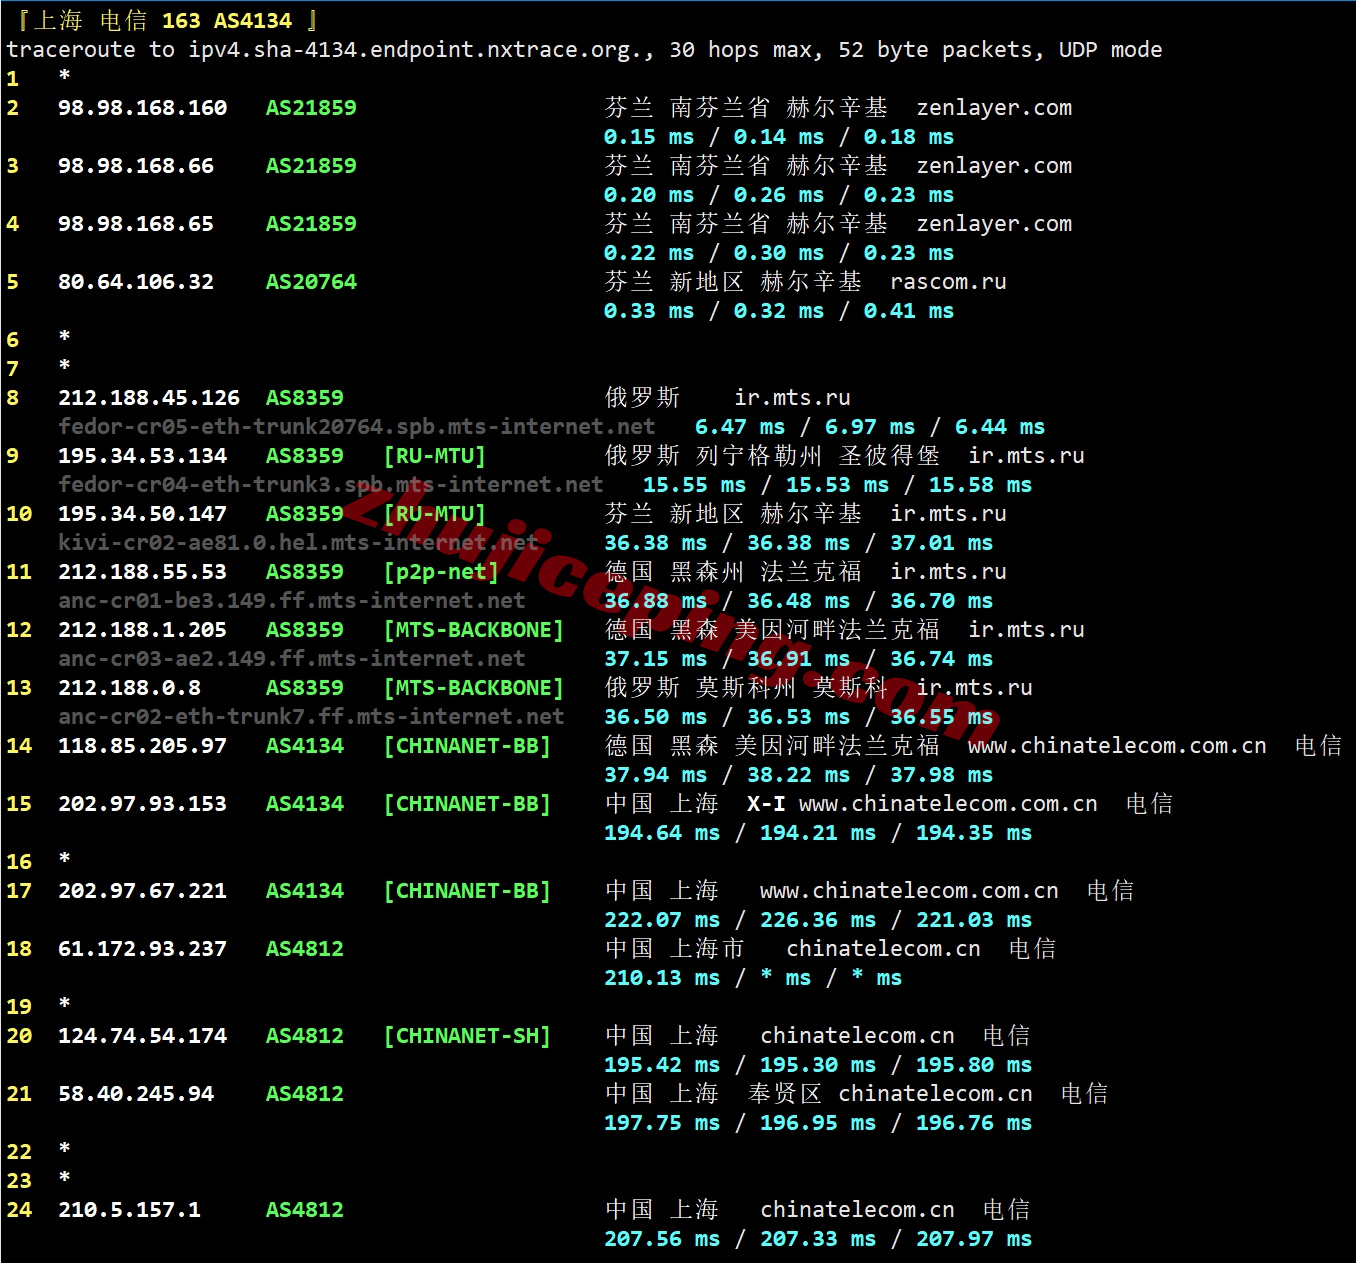Click the 37.15 ms latency value
This screenshot has width=1356, height=1263.
[x=655, y=659]
